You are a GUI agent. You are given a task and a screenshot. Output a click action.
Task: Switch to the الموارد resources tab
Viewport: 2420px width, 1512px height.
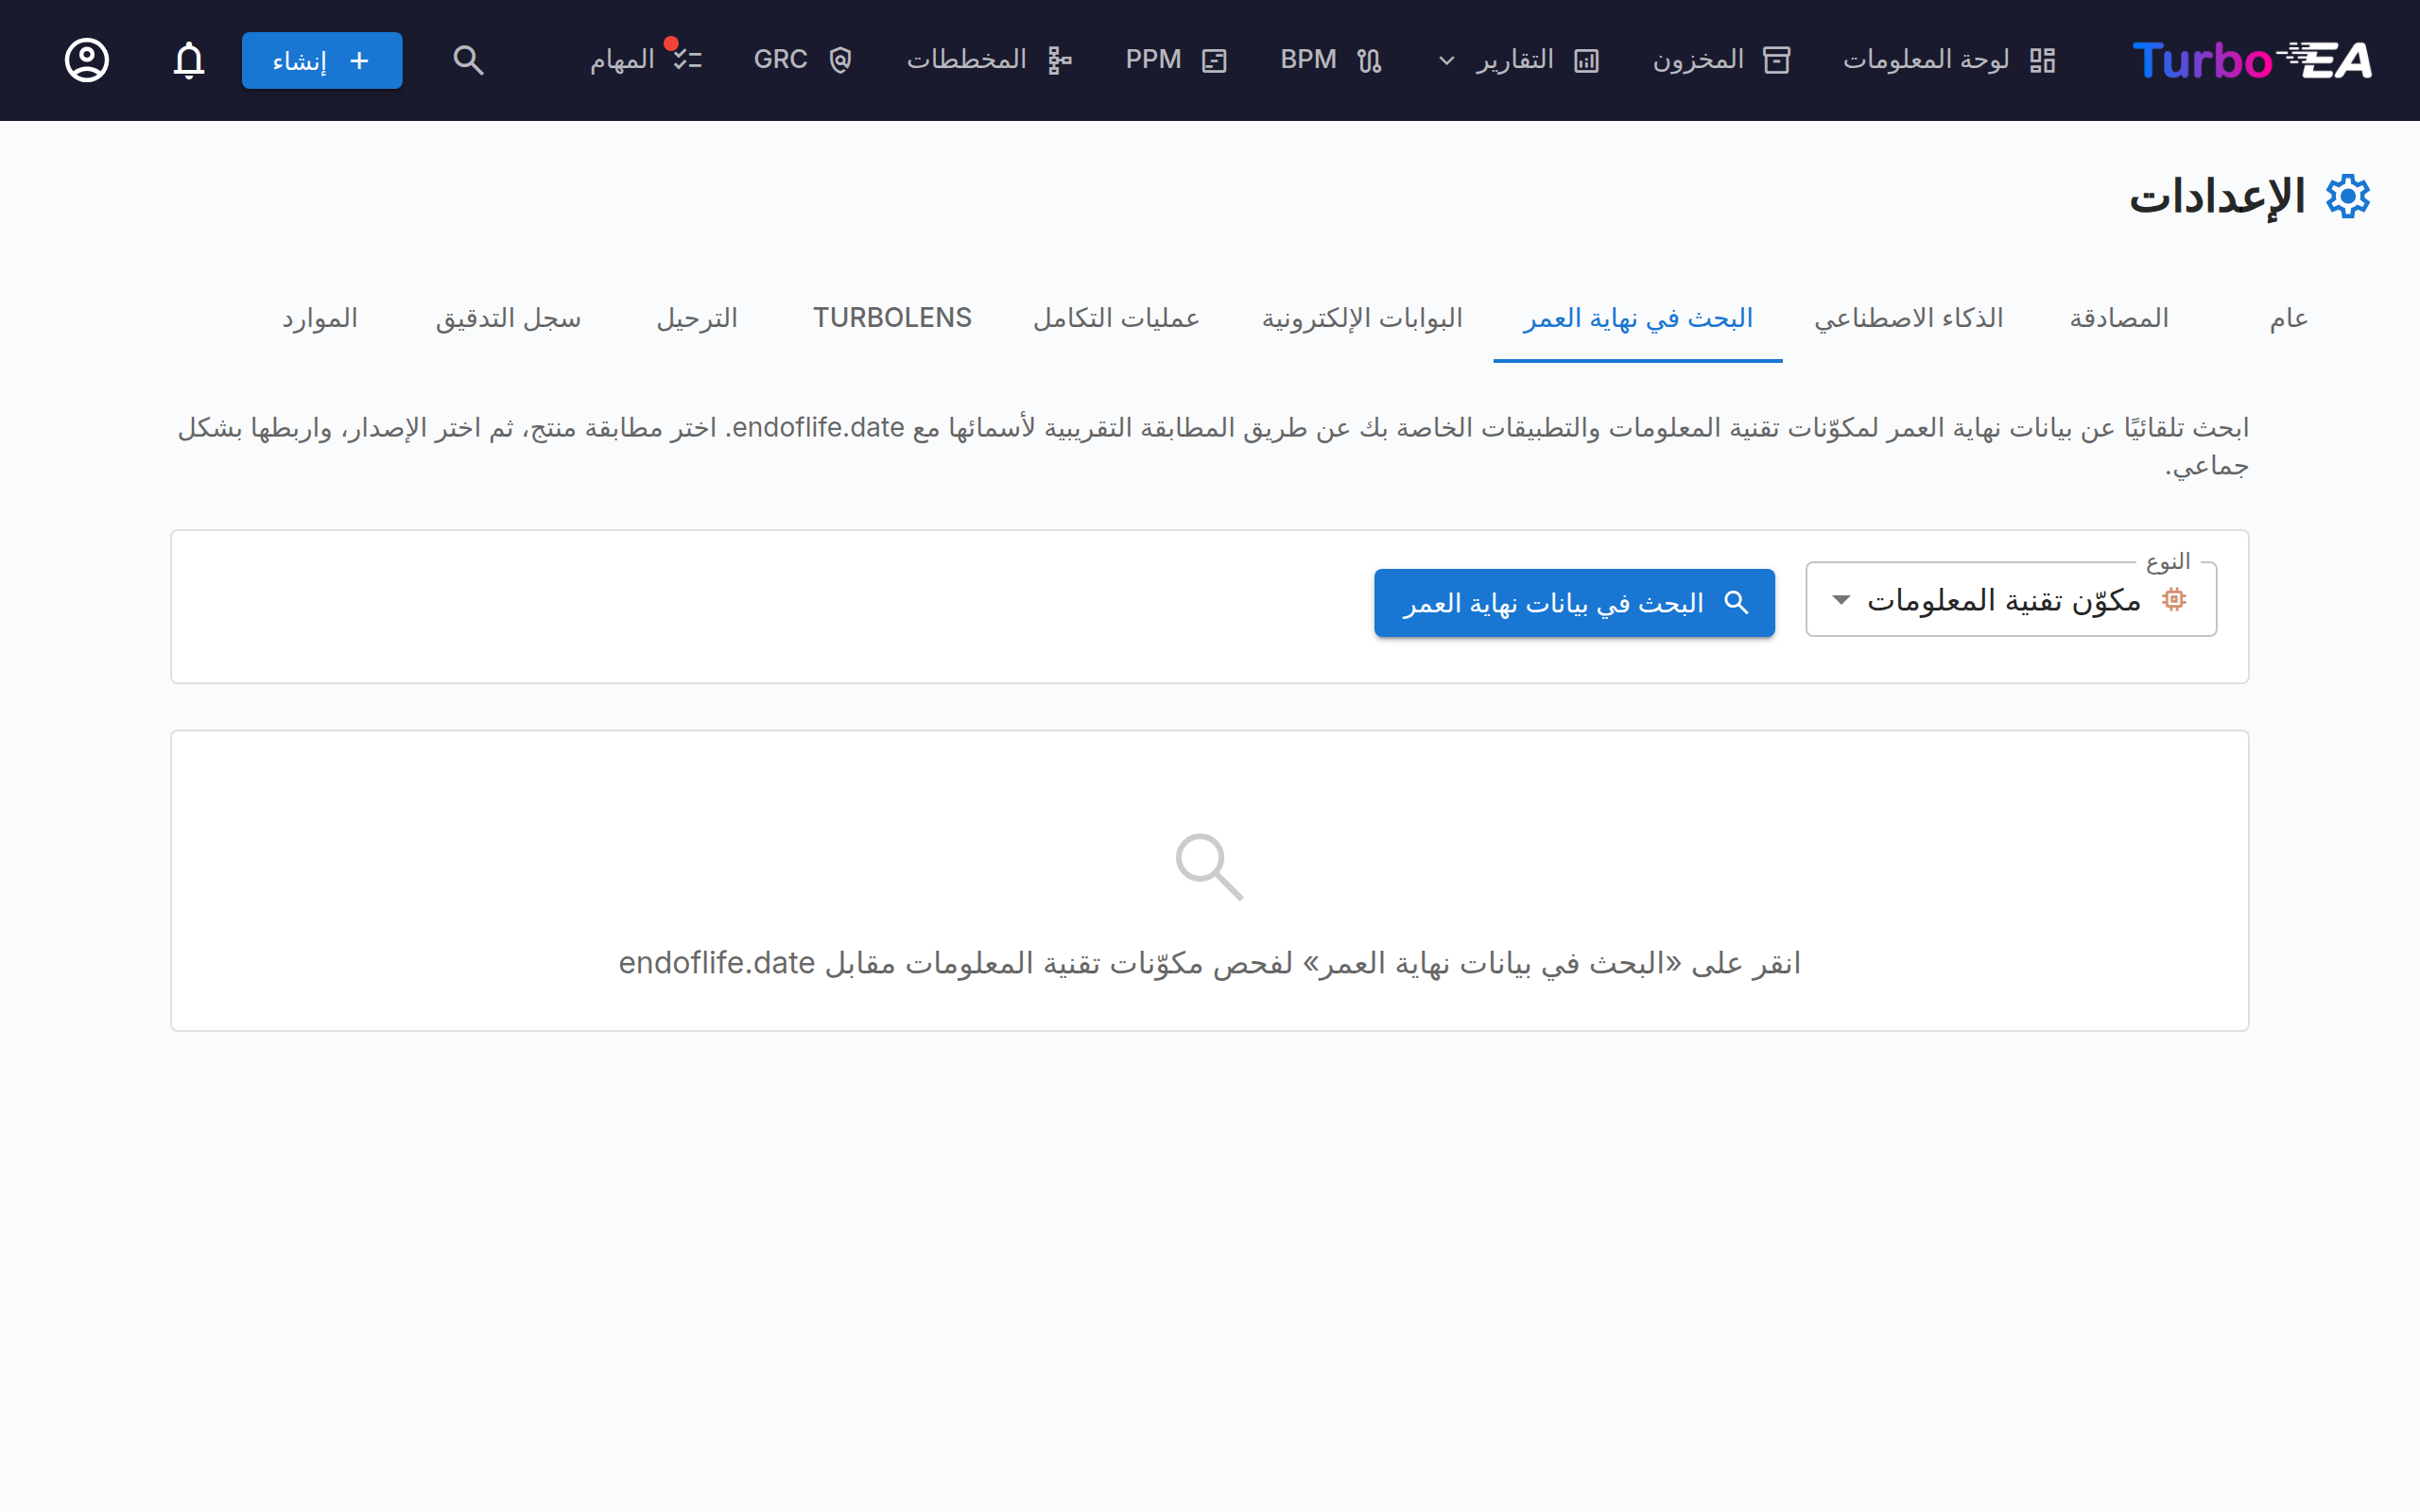point(320,318)
